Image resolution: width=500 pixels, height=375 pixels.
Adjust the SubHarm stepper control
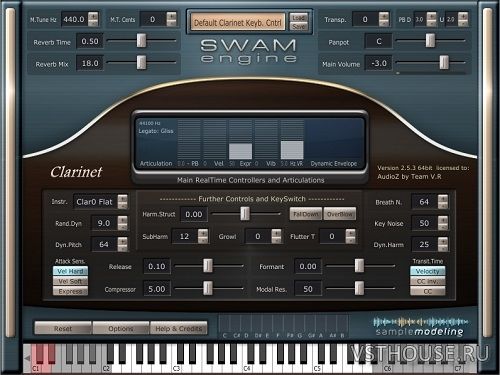[203, 236]
